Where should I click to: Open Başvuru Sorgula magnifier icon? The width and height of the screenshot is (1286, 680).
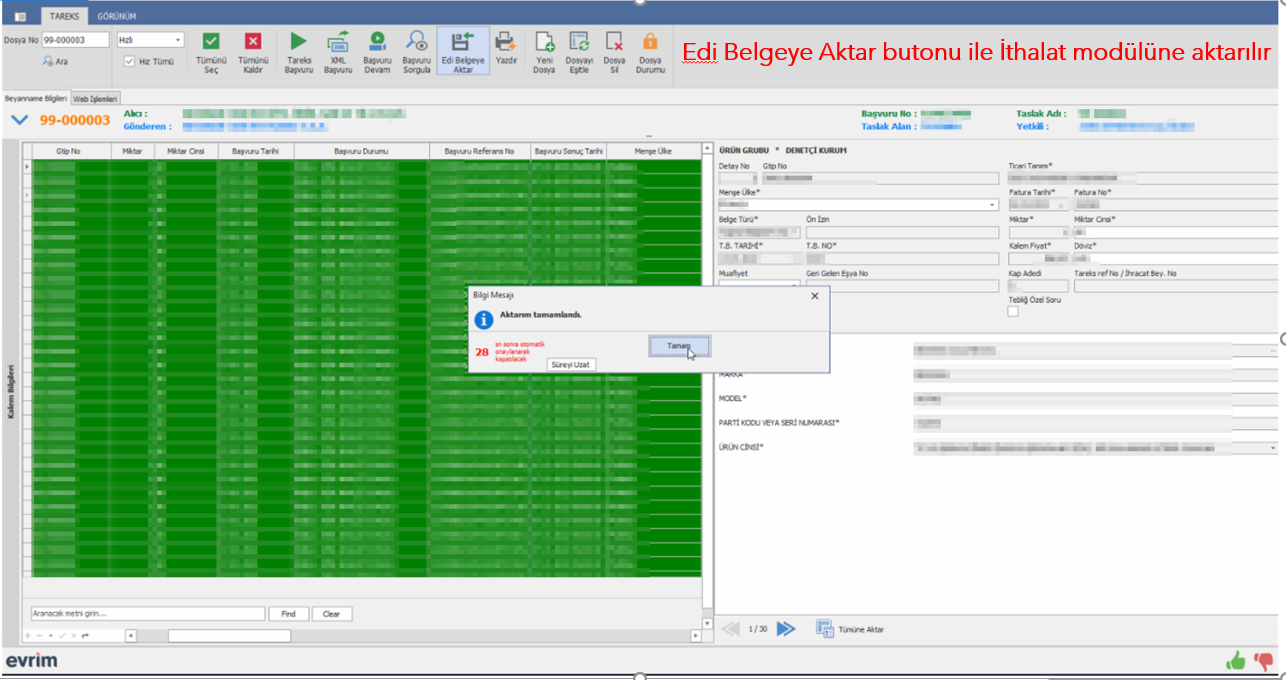pos(416,42)
